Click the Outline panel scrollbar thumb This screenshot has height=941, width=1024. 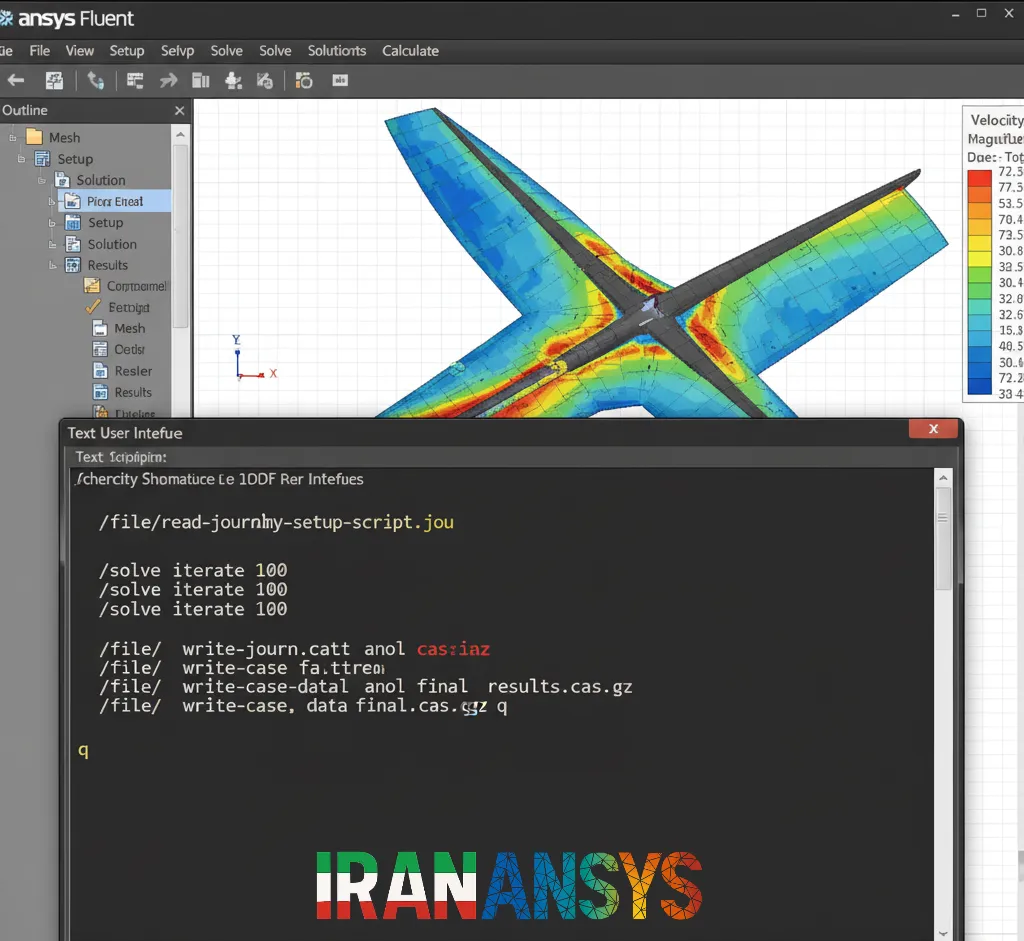(180, 235)
